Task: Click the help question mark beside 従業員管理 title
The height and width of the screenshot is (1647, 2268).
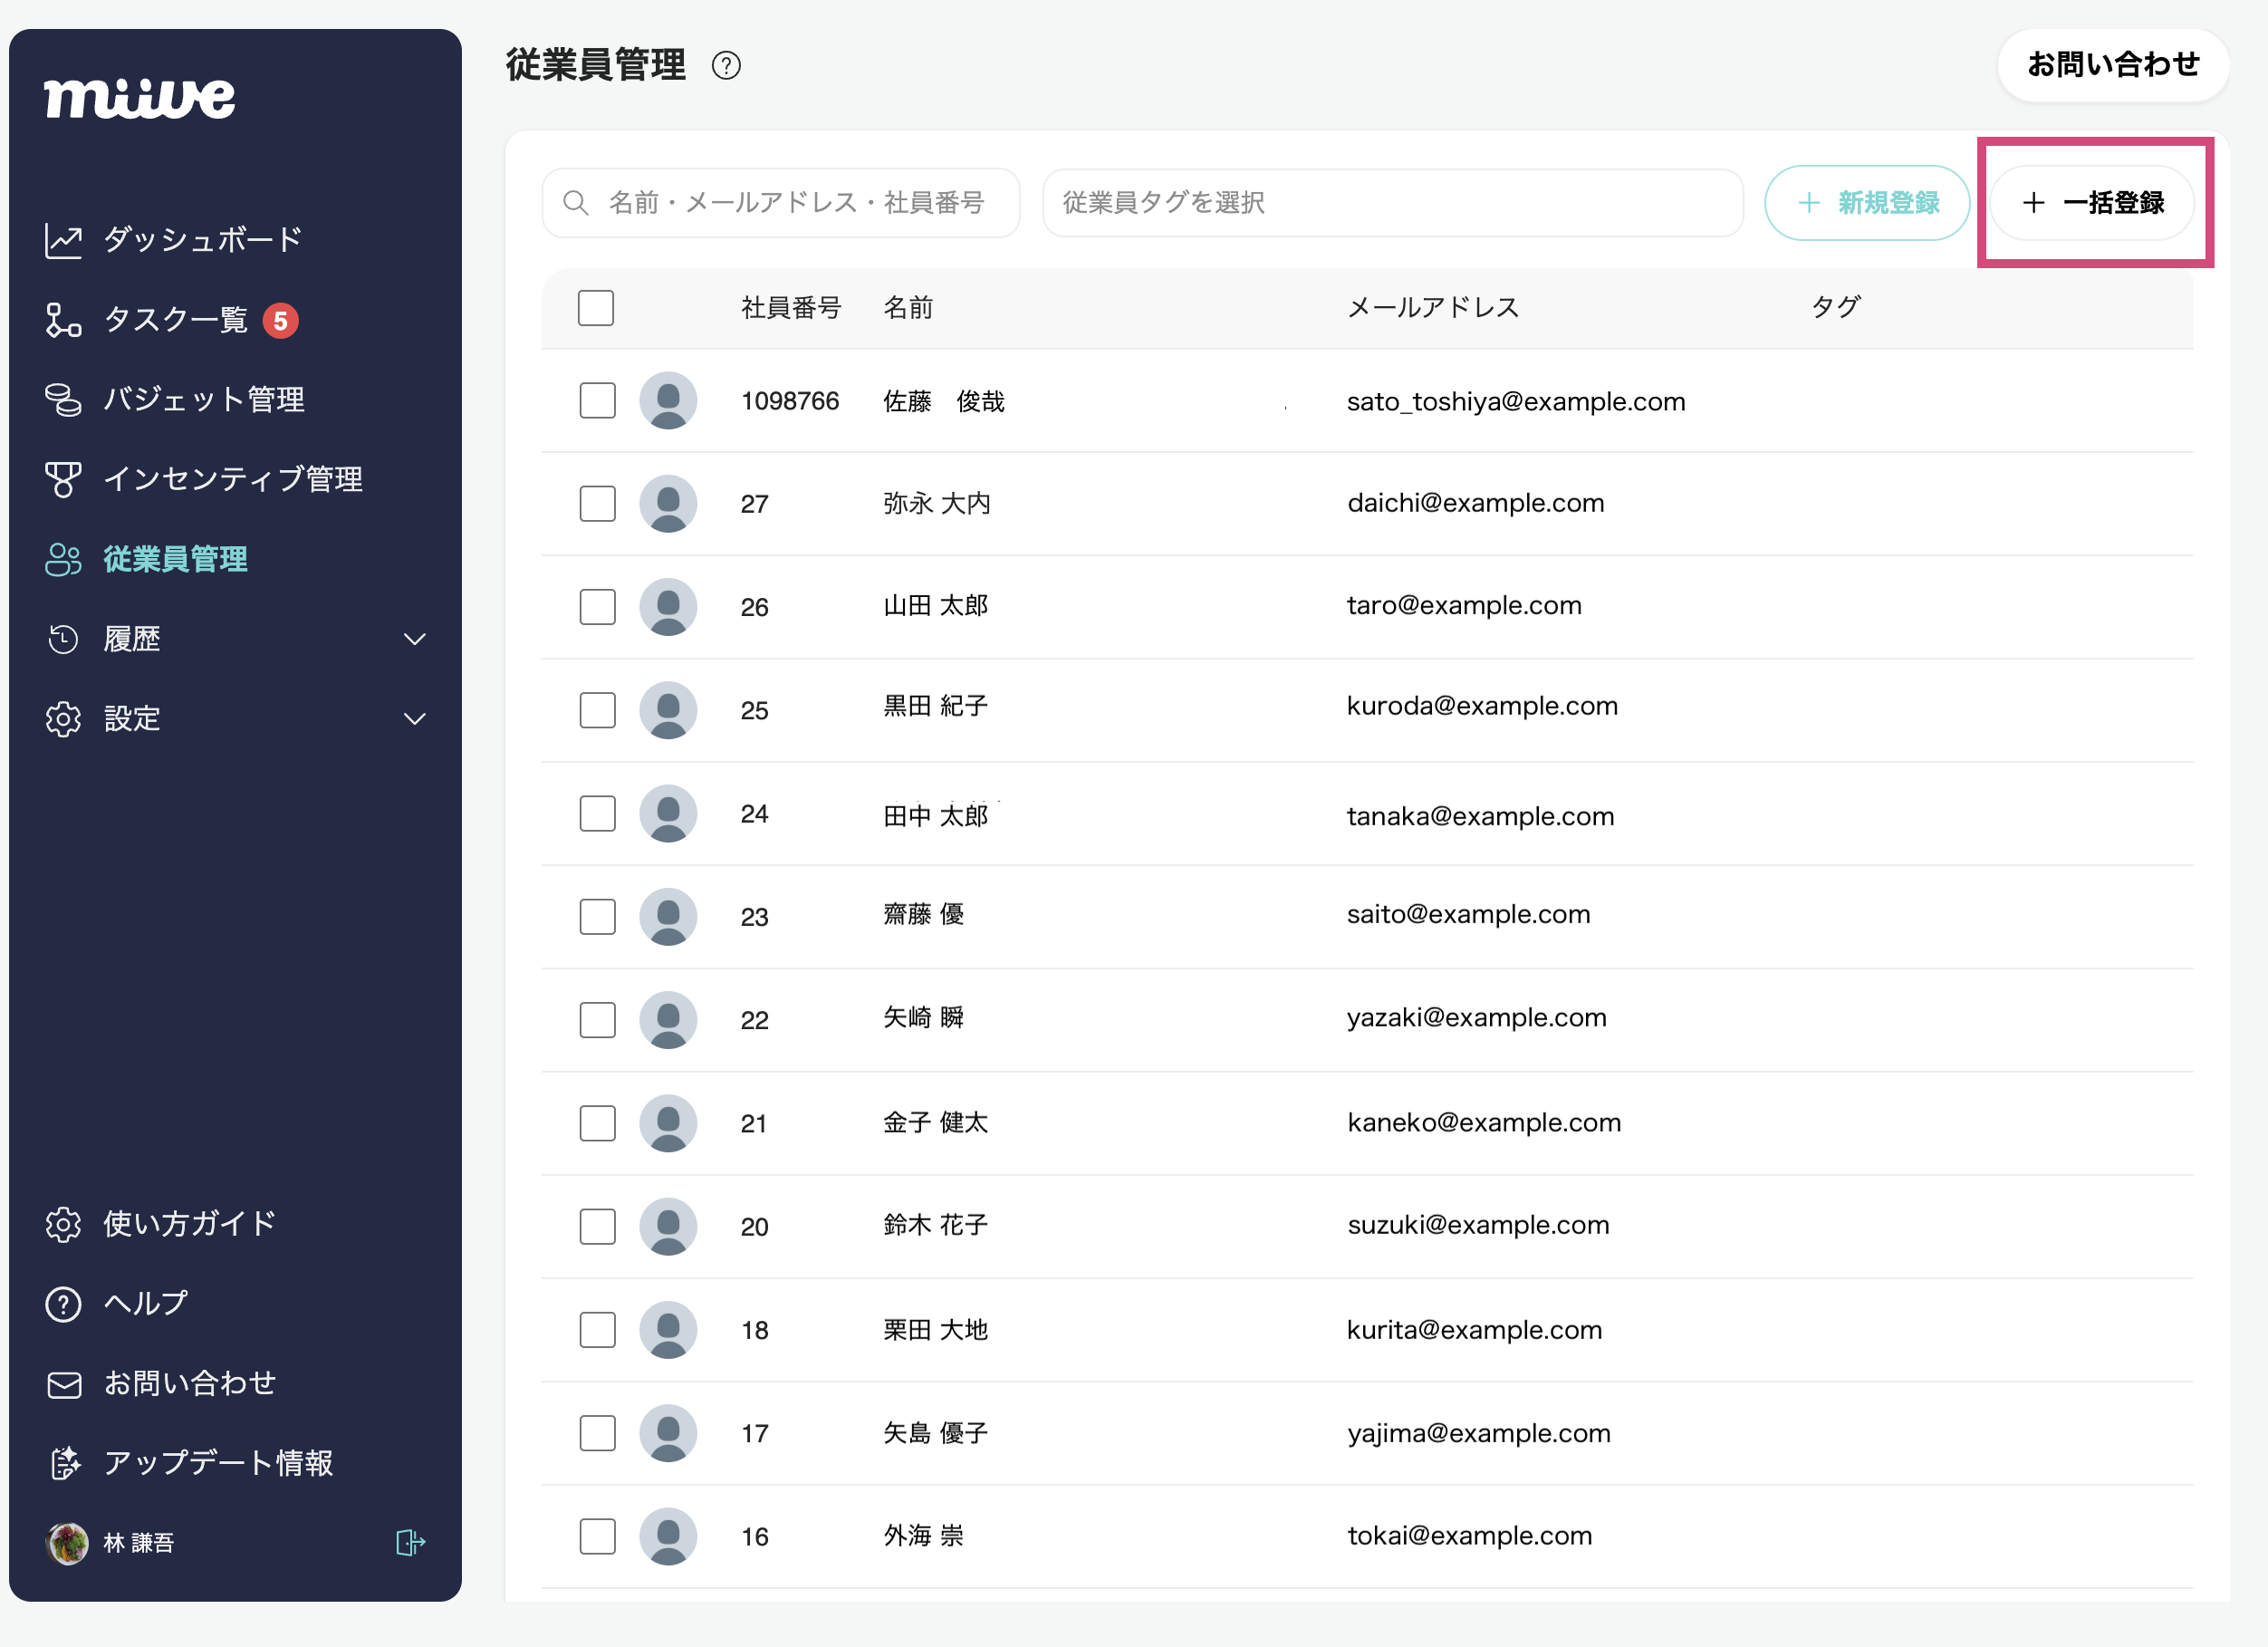Action: point(726,66)
